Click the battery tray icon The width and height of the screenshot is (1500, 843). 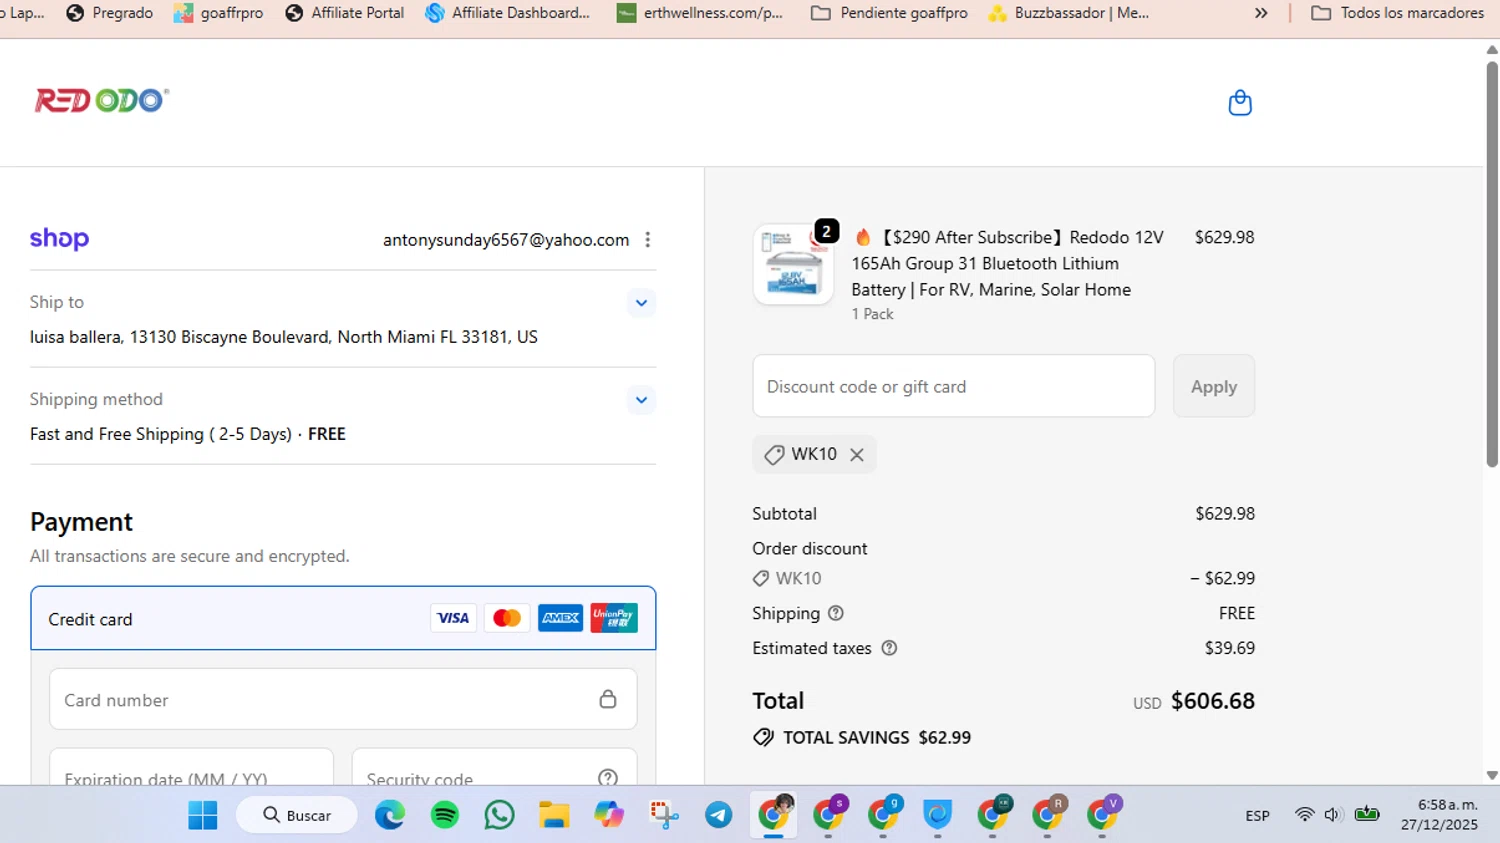click(x=1367, y=815)
